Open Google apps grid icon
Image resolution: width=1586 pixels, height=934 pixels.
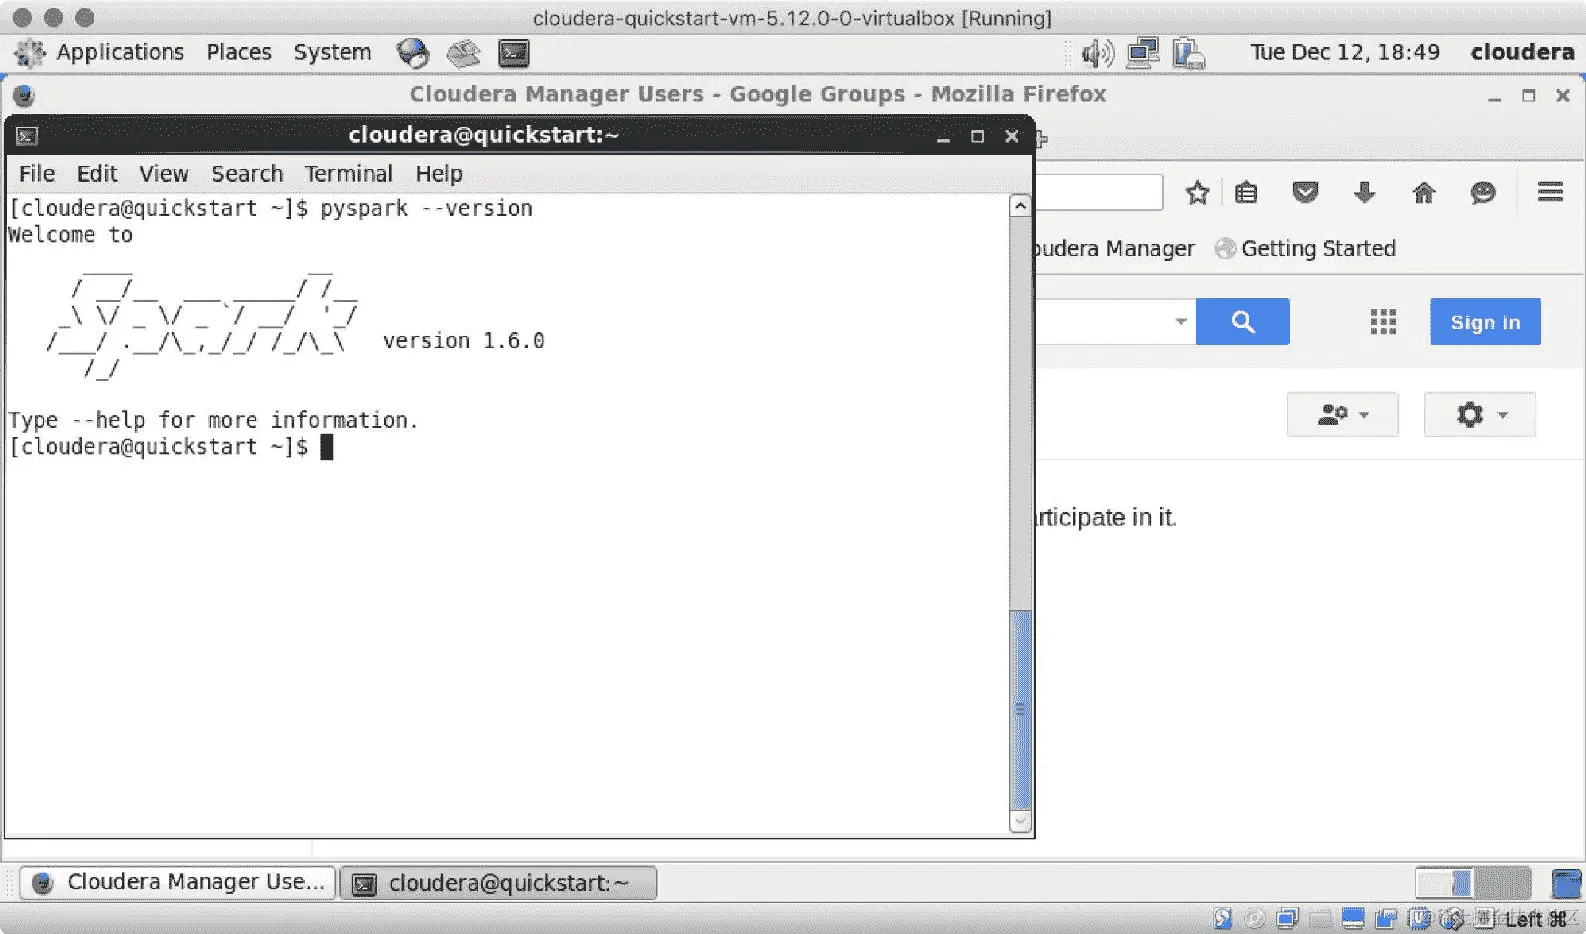1383,321
